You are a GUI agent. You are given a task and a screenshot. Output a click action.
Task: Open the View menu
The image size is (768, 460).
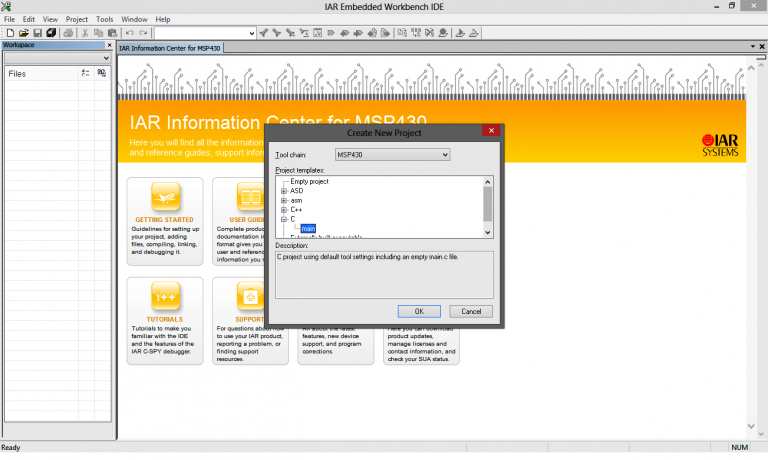pyautogui.click(x=50, y=19)
